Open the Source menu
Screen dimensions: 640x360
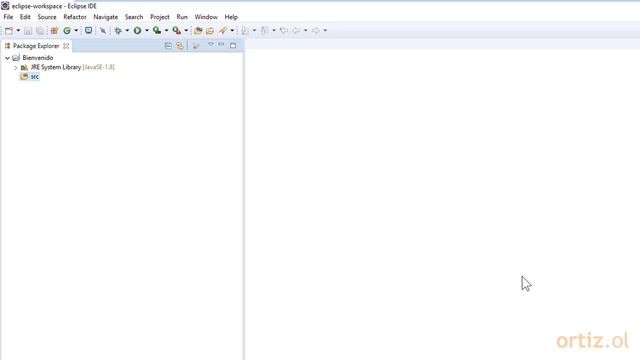coord(47,17)
